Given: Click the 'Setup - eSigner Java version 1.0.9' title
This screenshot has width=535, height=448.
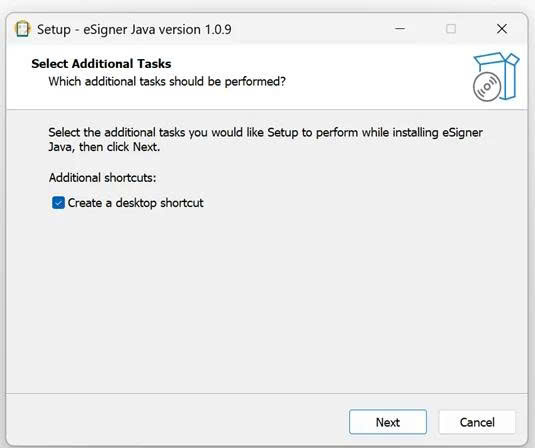Looking at the screenshot, I should [x=134, y=29].
